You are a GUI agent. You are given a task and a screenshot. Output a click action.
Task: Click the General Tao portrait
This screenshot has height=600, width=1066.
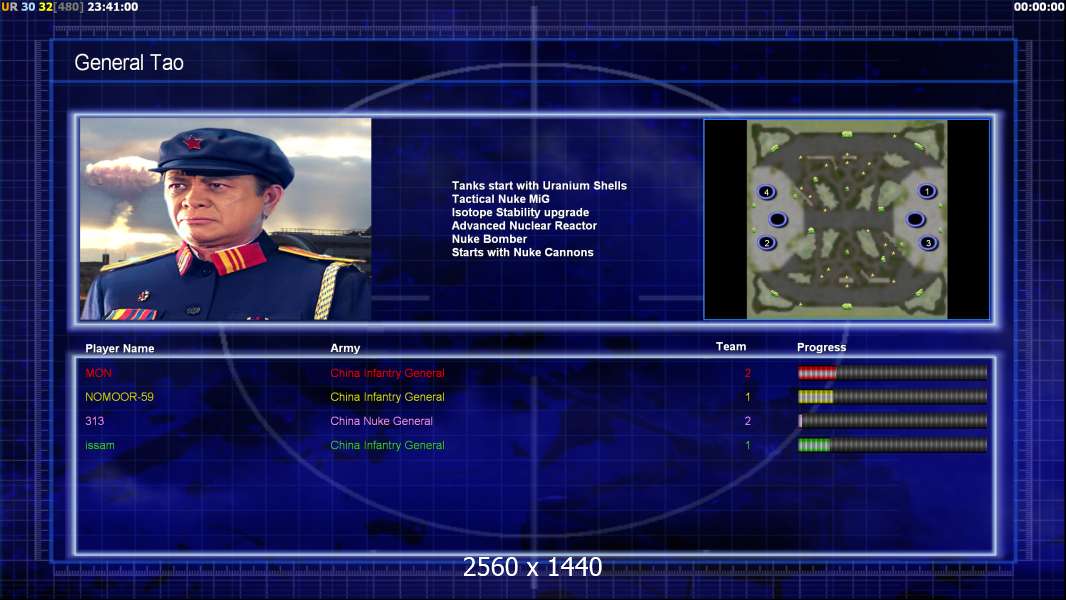[x=226, y=219]
